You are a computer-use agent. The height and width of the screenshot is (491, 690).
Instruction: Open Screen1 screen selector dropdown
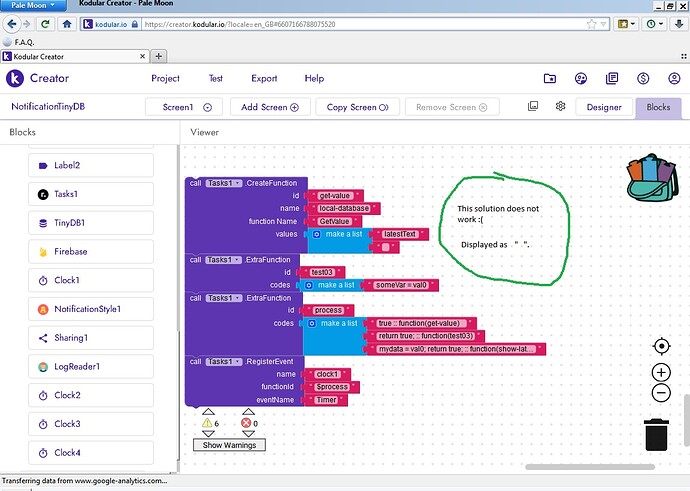coord(184,107)
